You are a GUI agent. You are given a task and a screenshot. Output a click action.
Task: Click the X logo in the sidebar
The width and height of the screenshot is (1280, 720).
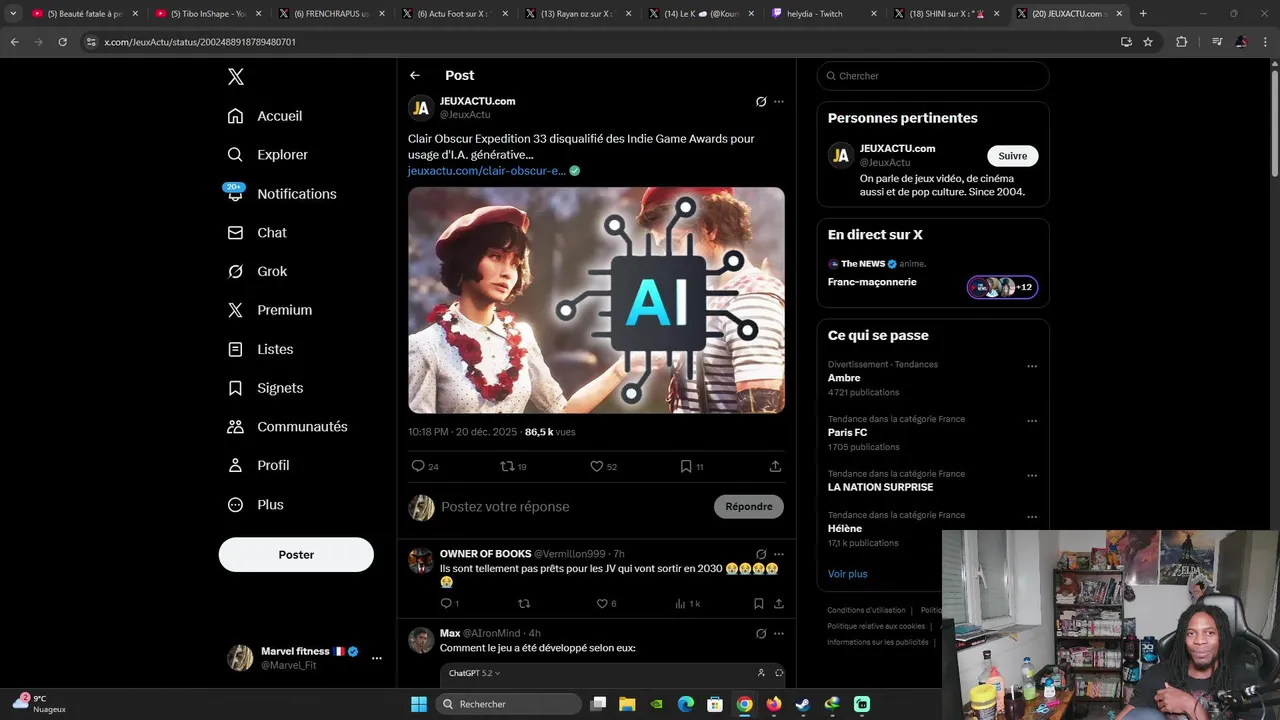(x=235, y=77)
